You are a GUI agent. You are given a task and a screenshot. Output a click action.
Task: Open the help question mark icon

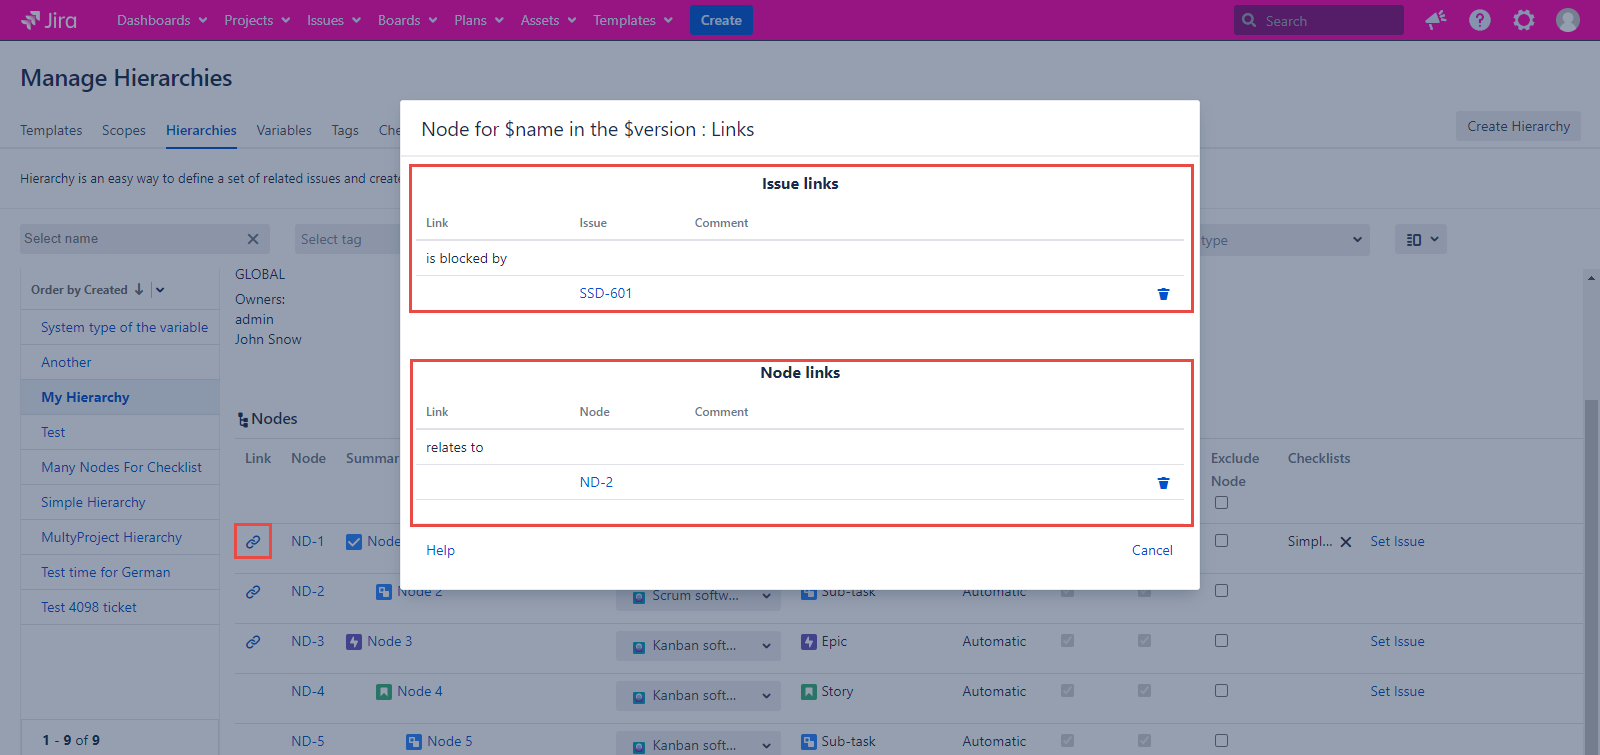pyautogui.click(x=1479, y=20)
